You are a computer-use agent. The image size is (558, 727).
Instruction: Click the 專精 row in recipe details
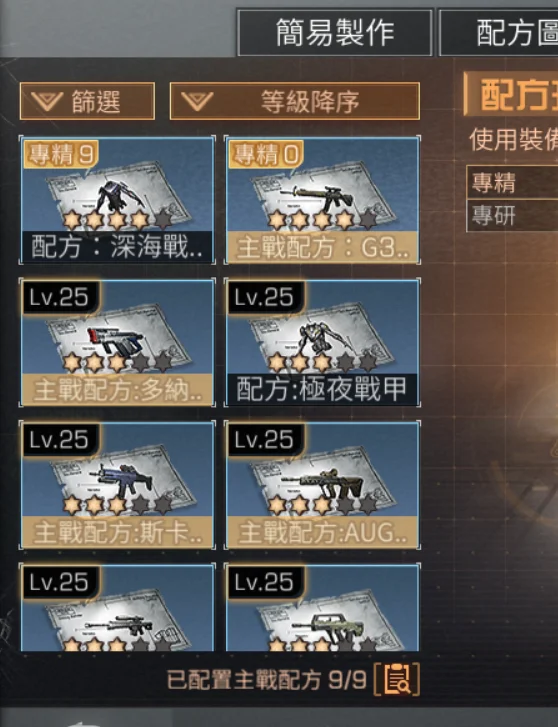(513, 182)
